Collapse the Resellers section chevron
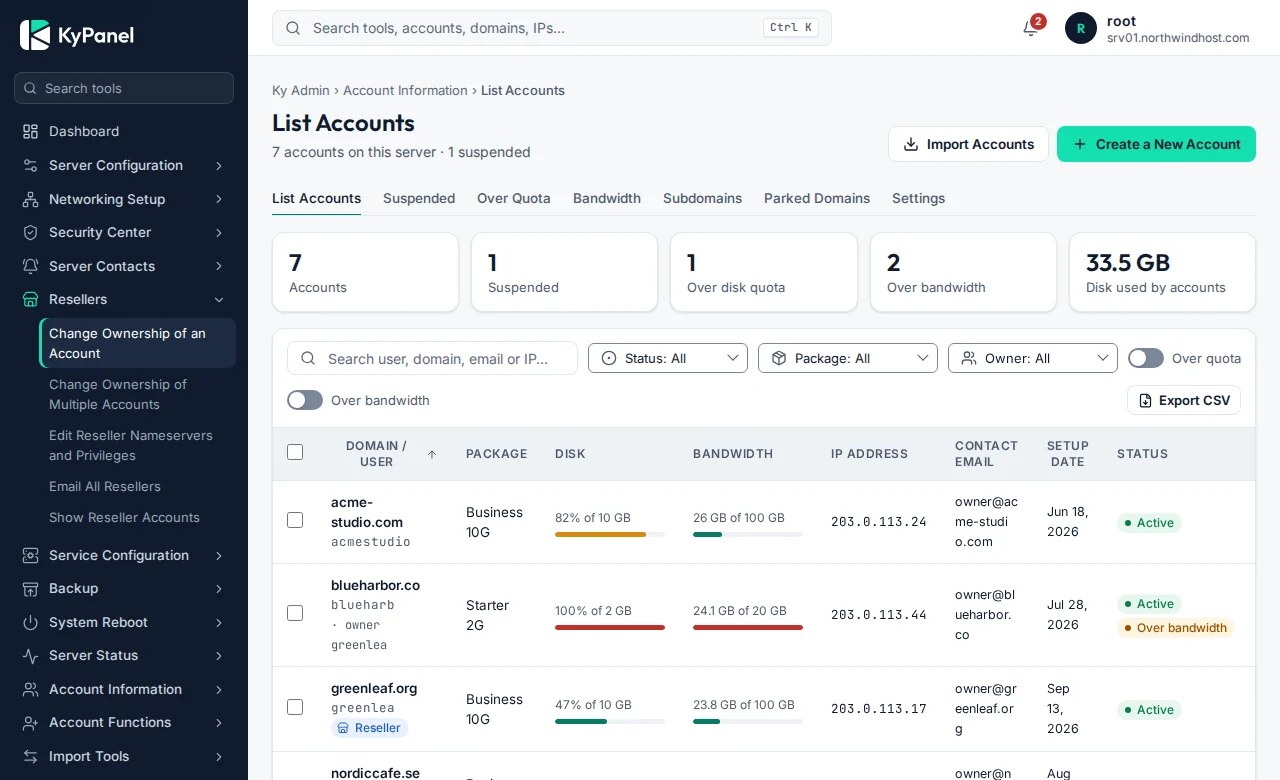Image resolution: width=1280 pixels, height=780 pixels. (x=219, y=299)
